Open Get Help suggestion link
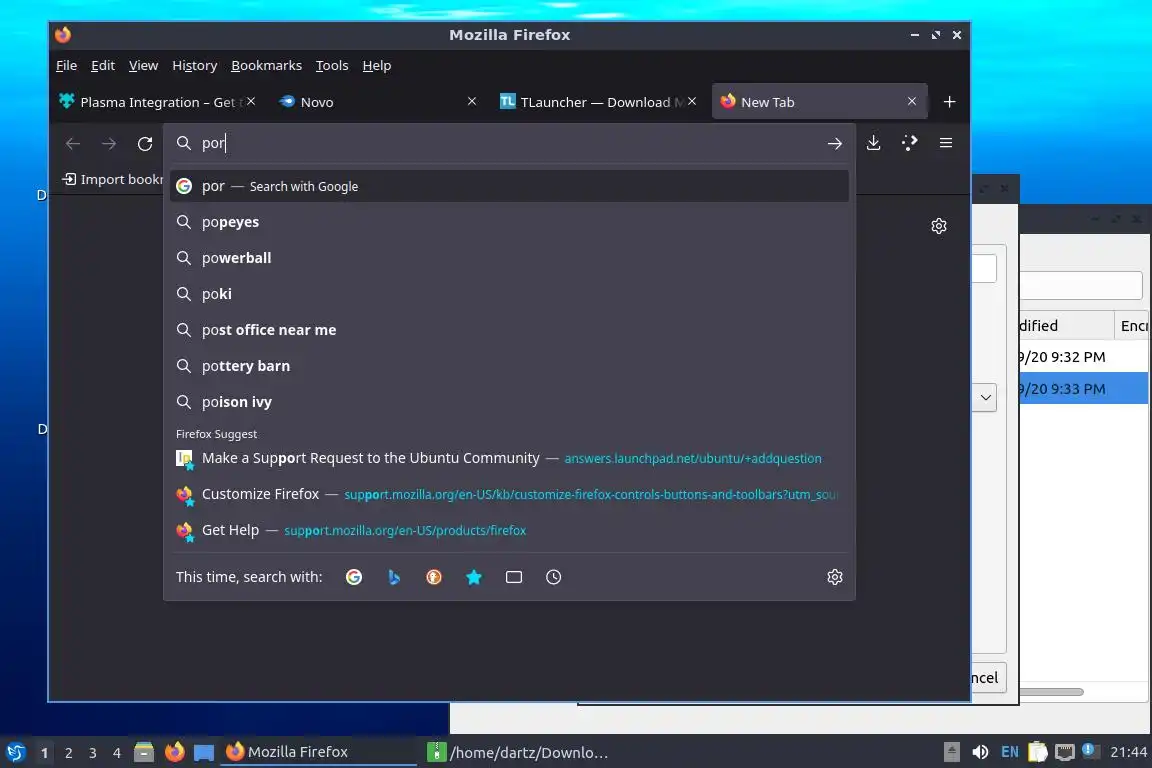 (509, 530)
